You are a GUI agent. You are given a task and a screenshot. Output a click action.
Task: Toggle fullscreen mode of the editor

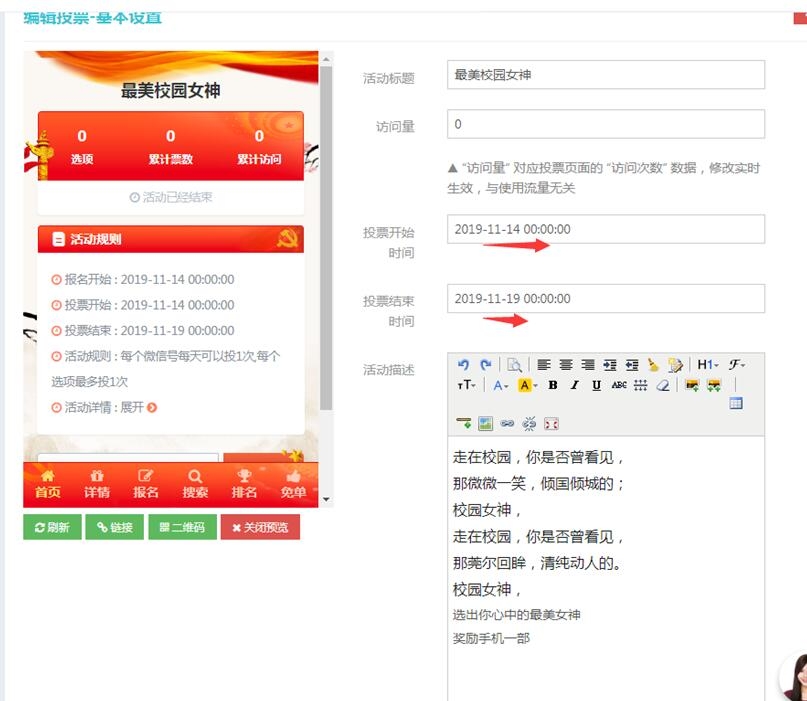click(551, 423)
